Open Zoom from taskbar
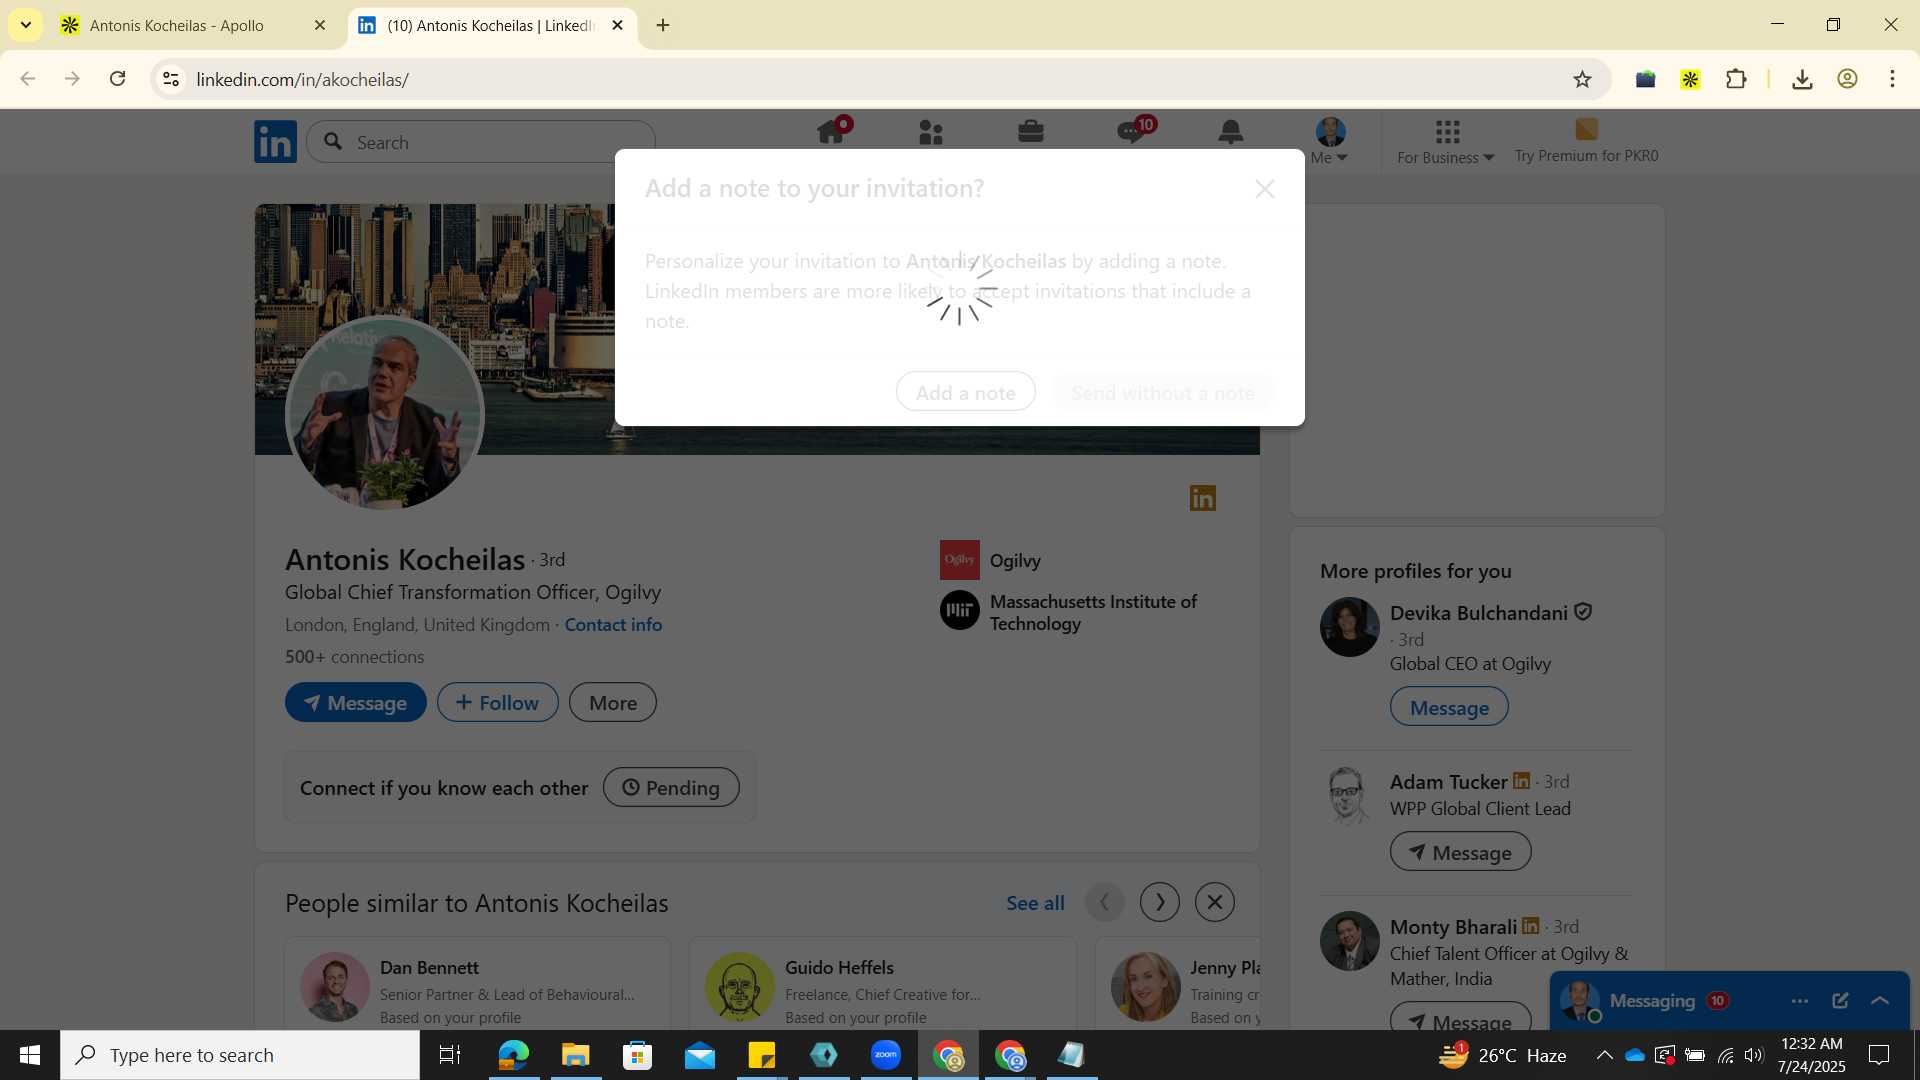1920x1080 pixels. point(886,1055)
